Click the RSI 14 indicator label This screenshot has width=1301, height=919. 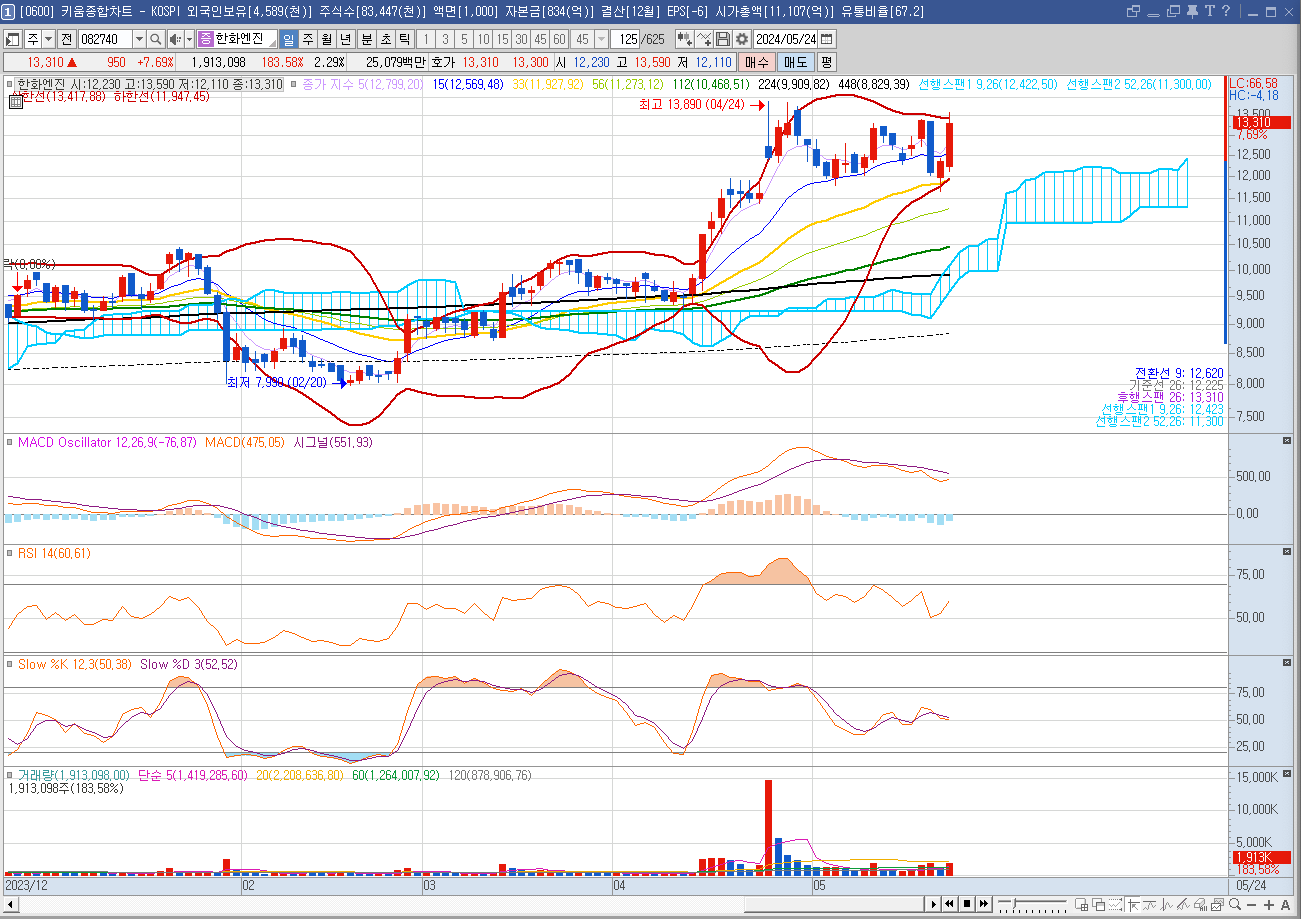coord(54,553)
